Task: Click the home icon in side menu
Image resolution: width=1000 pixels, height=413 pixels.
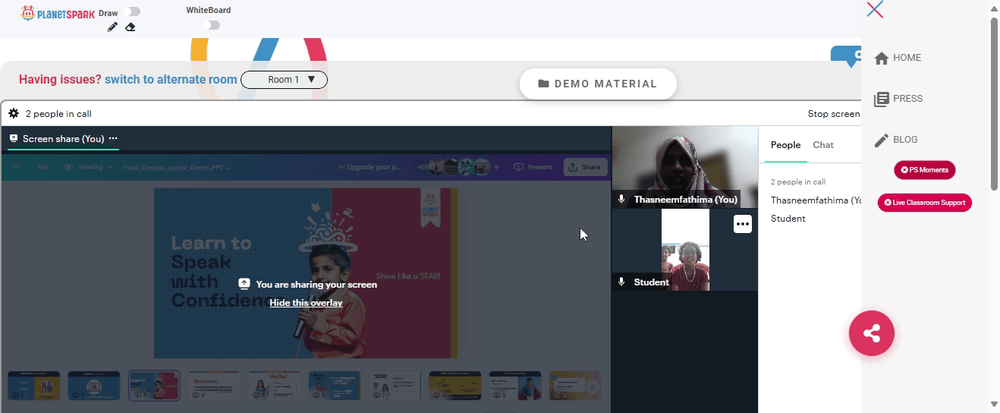Action: 881,58
